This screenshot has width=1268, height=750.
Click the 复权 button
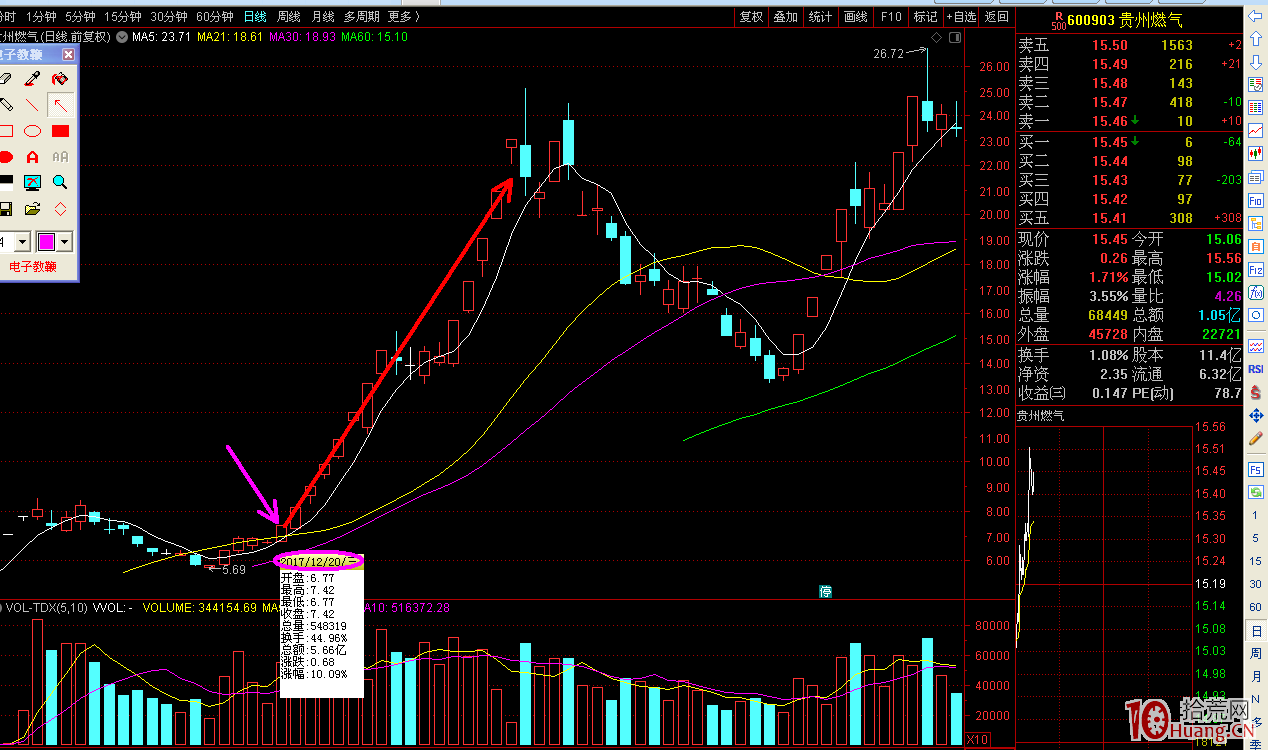click(x=751, y=17)
